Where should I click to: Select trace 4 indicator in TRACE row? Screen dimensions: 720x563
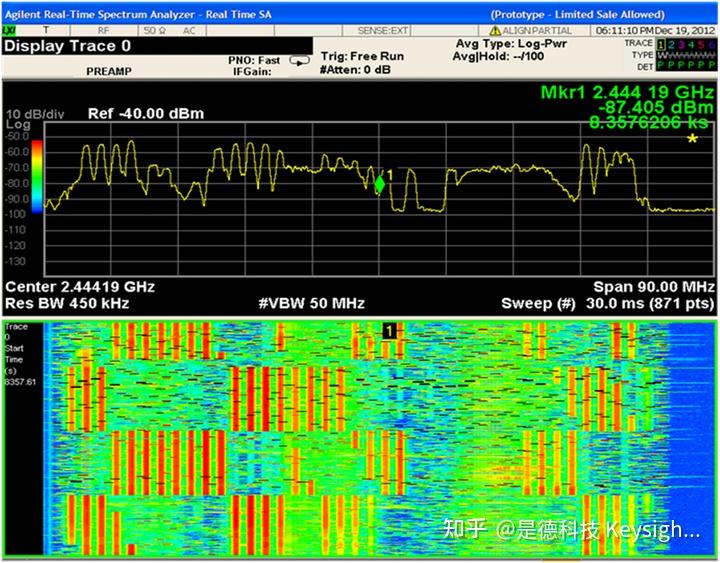pyautogui.click(x=691, y=44)
